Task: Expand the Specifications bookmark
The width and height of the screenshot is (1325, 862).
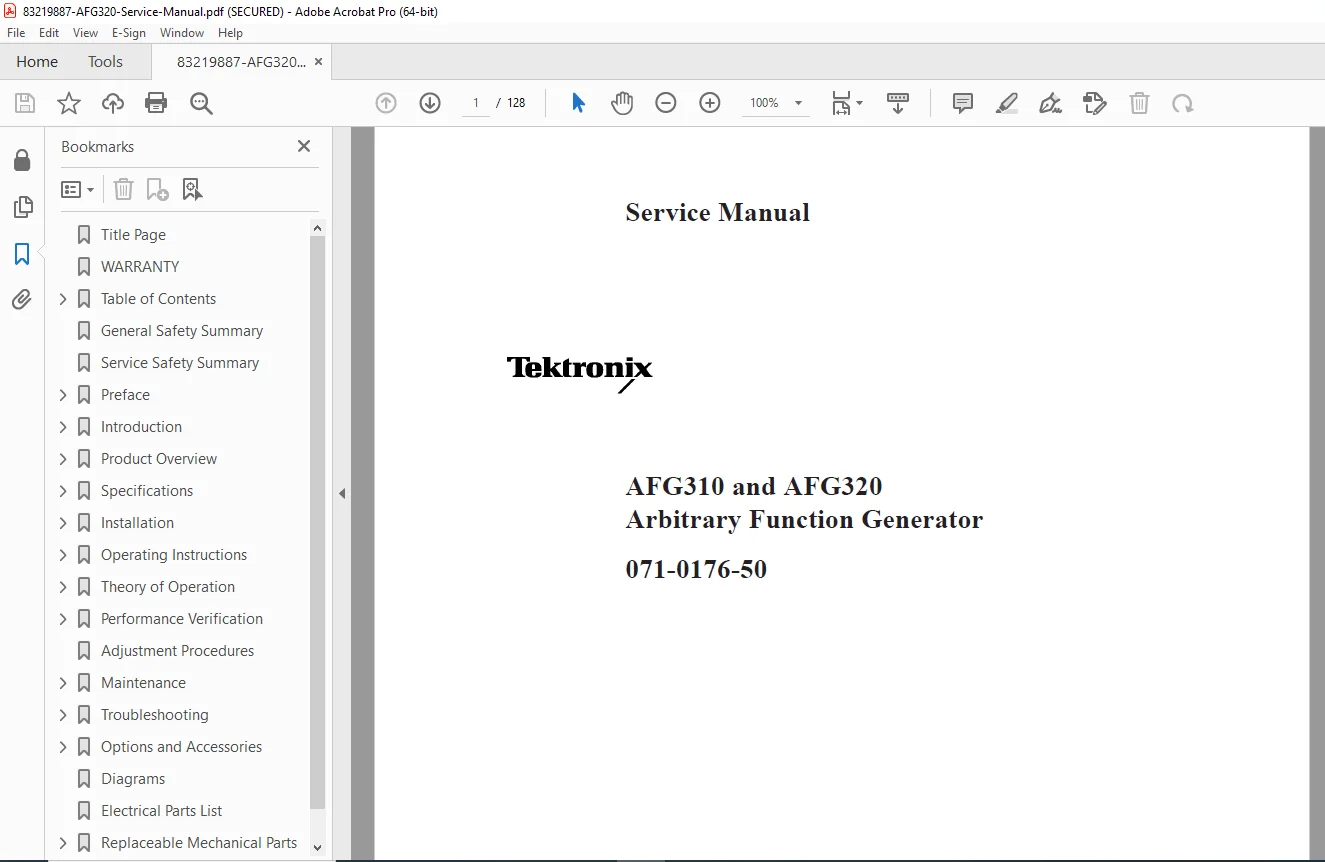Action: (63, 491)
